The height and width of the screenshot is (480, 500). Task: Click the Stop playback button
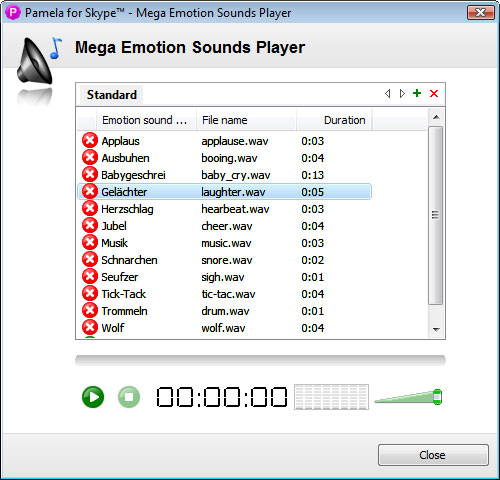click(x=129, y=397)
